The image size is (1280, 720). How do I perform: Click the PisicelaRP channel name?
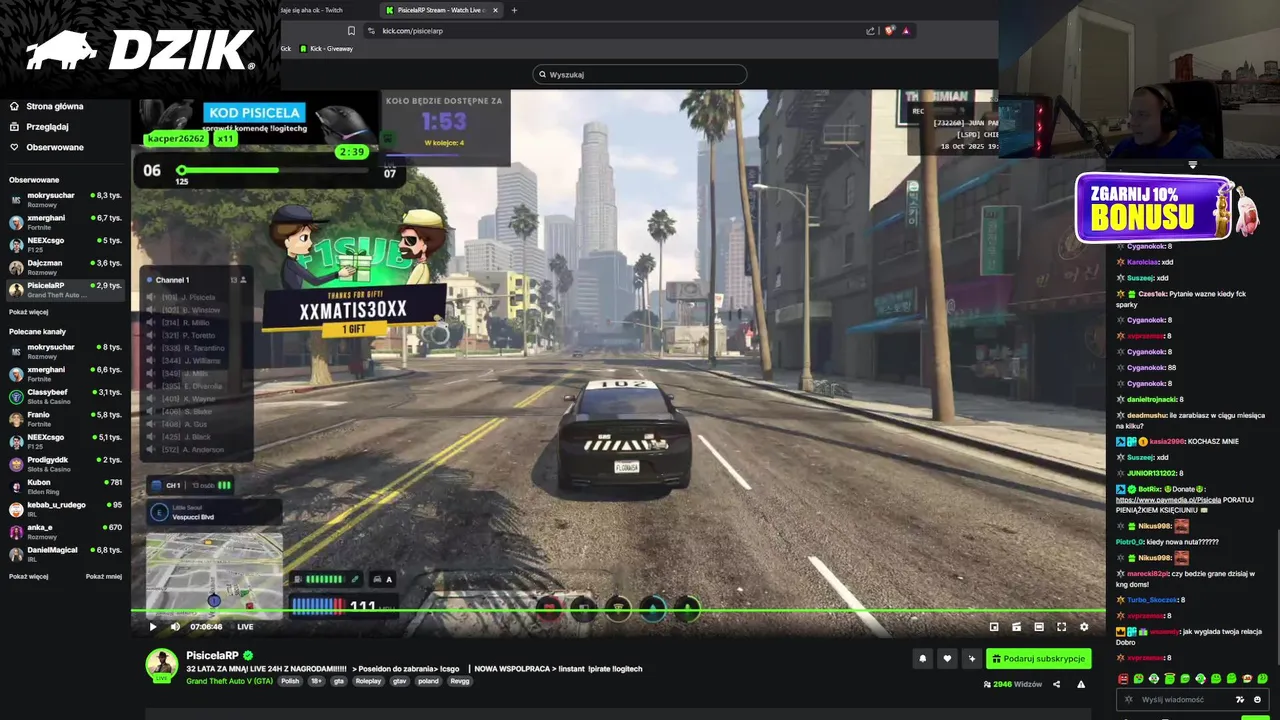[x=212, y=655]
